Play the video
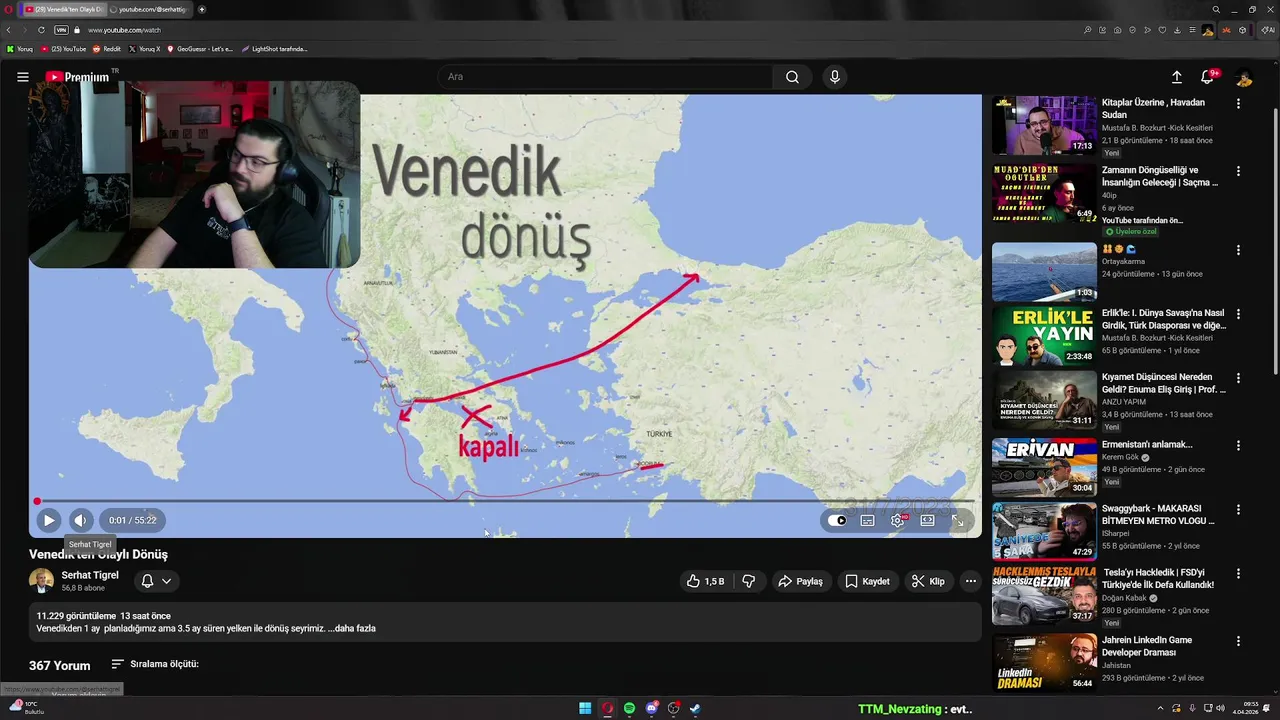The image size is (1280, 720). point(48,520)
